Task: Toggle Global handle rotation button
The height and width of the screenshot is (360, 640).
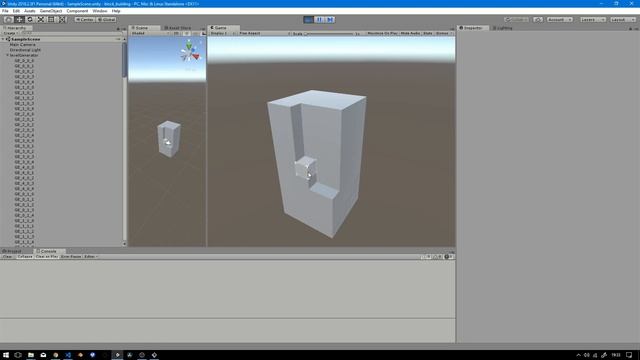Action: (106, 19)
